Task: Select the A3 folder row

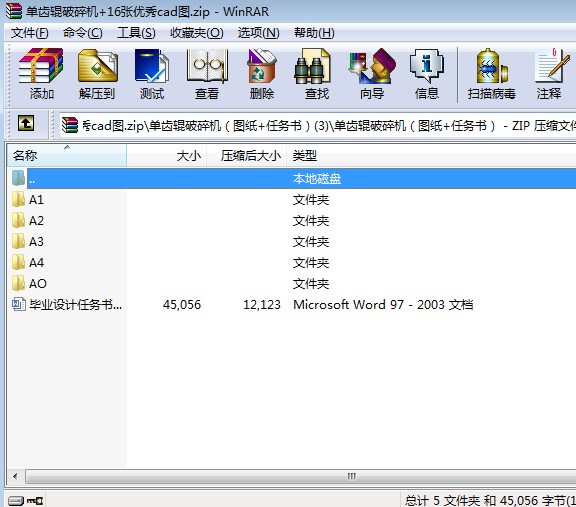Action: pos(292,241)
